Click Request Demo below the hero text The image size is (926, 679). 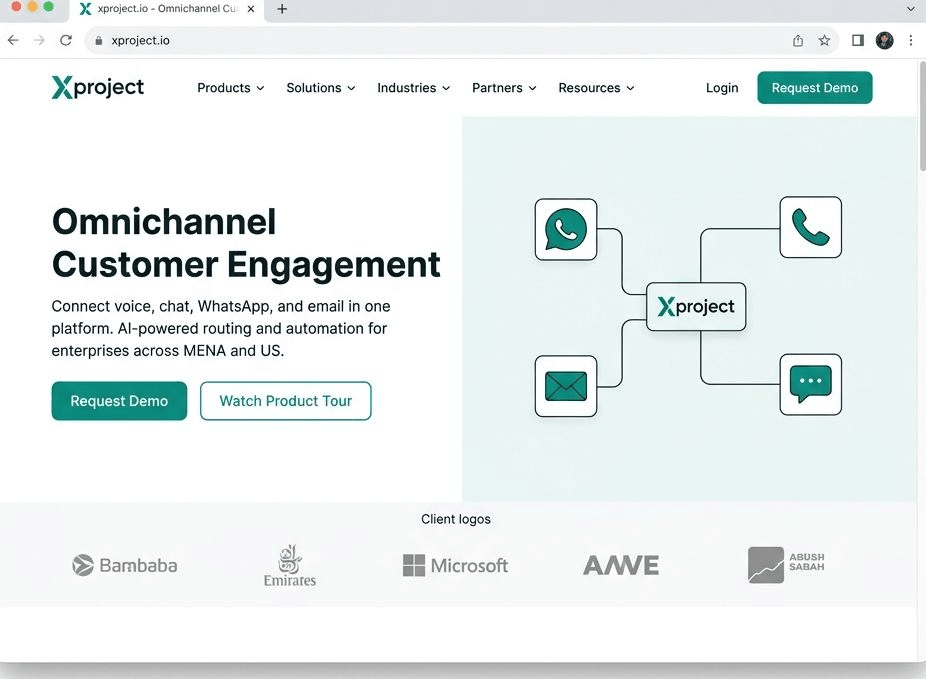click(x=119, y=401)
